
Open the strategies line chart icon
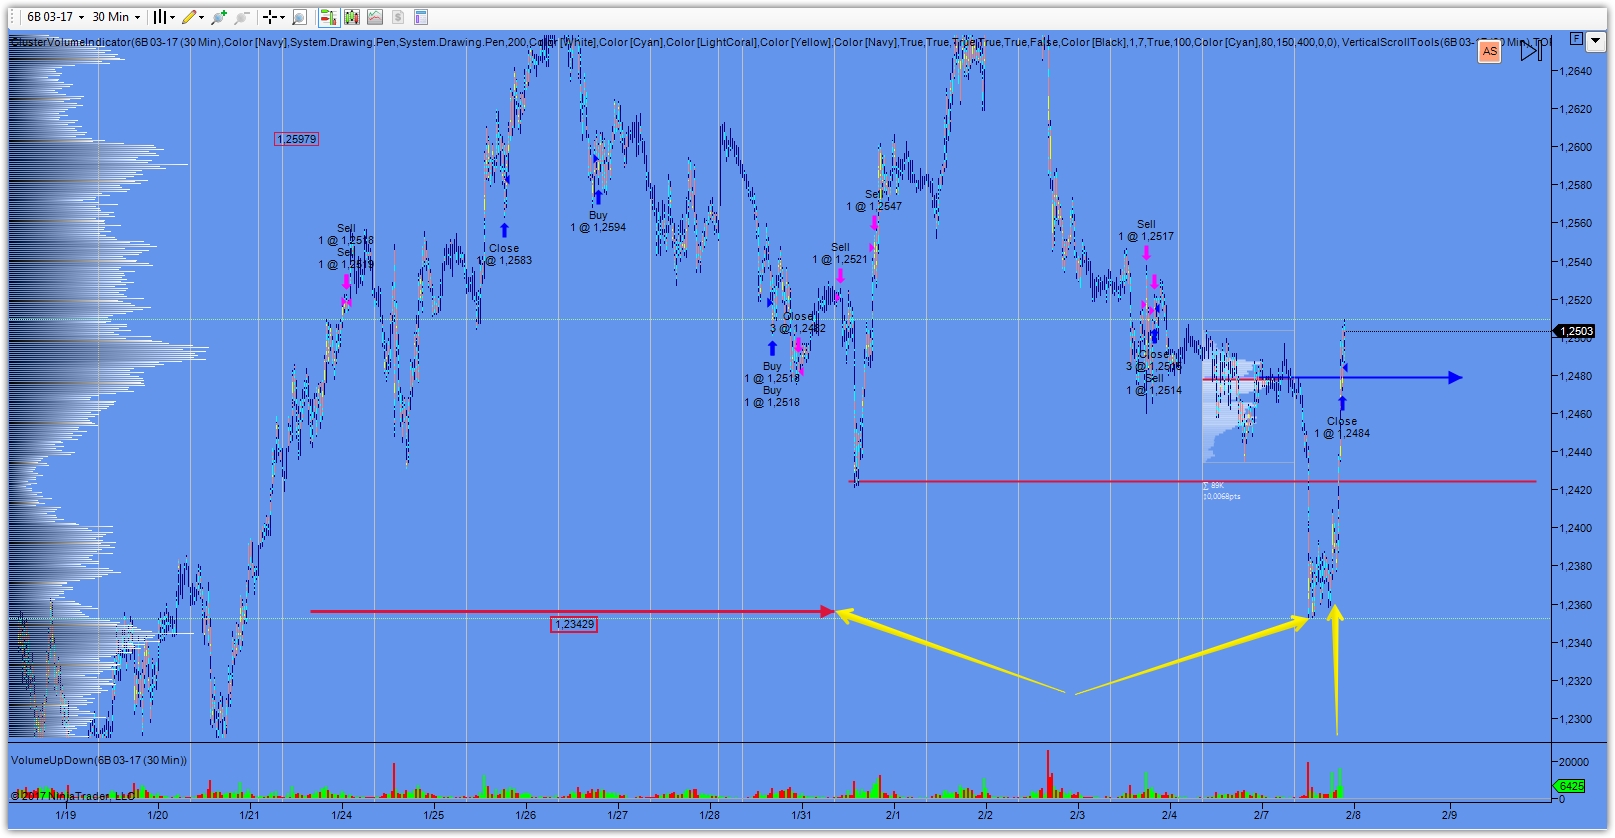[x=374, y=17]
